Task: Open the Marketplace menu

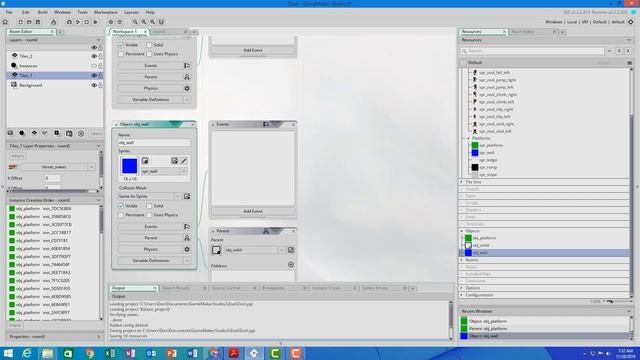Action: click(106, 12)
